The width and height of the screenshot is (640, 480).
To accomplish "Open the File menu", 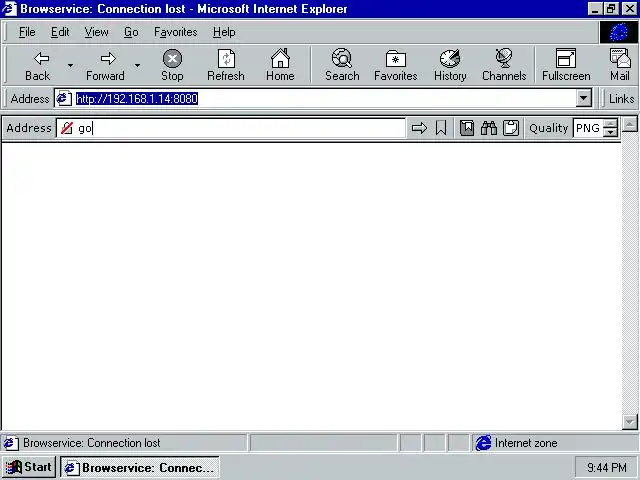I will (27, 32).
